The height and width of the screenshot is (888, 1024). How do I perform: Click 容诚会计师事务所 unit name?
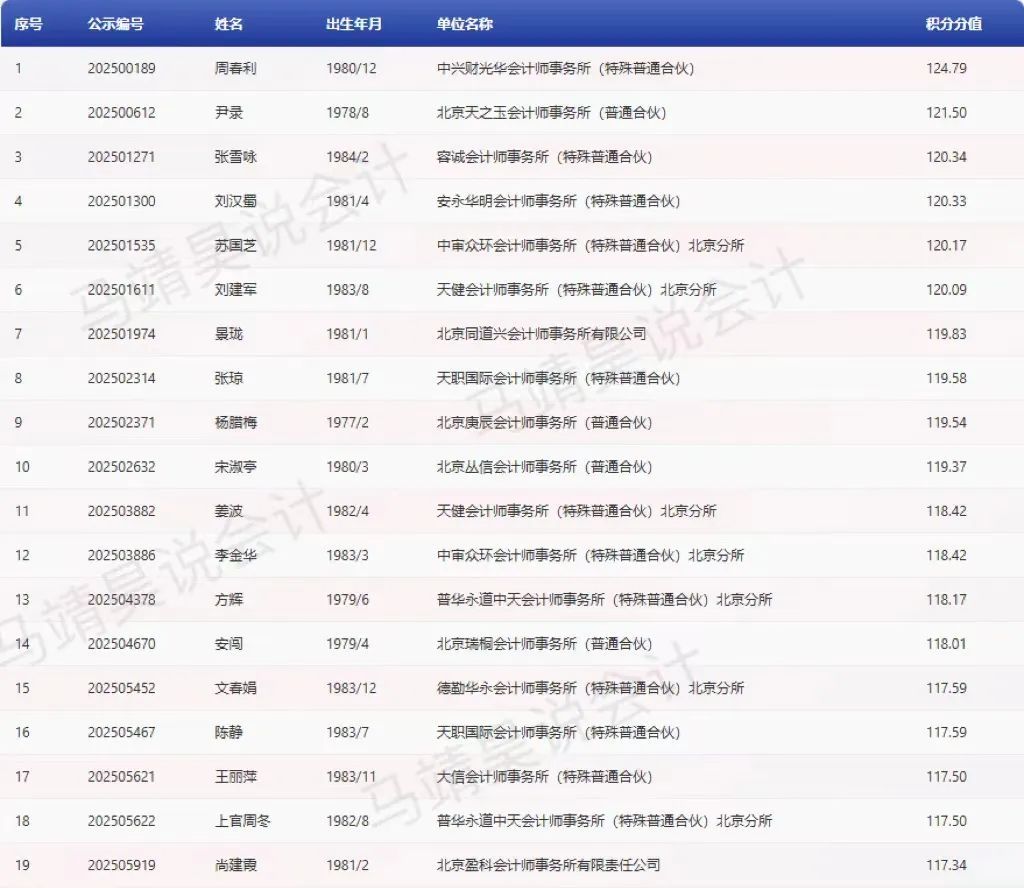(x=545, y=157)
